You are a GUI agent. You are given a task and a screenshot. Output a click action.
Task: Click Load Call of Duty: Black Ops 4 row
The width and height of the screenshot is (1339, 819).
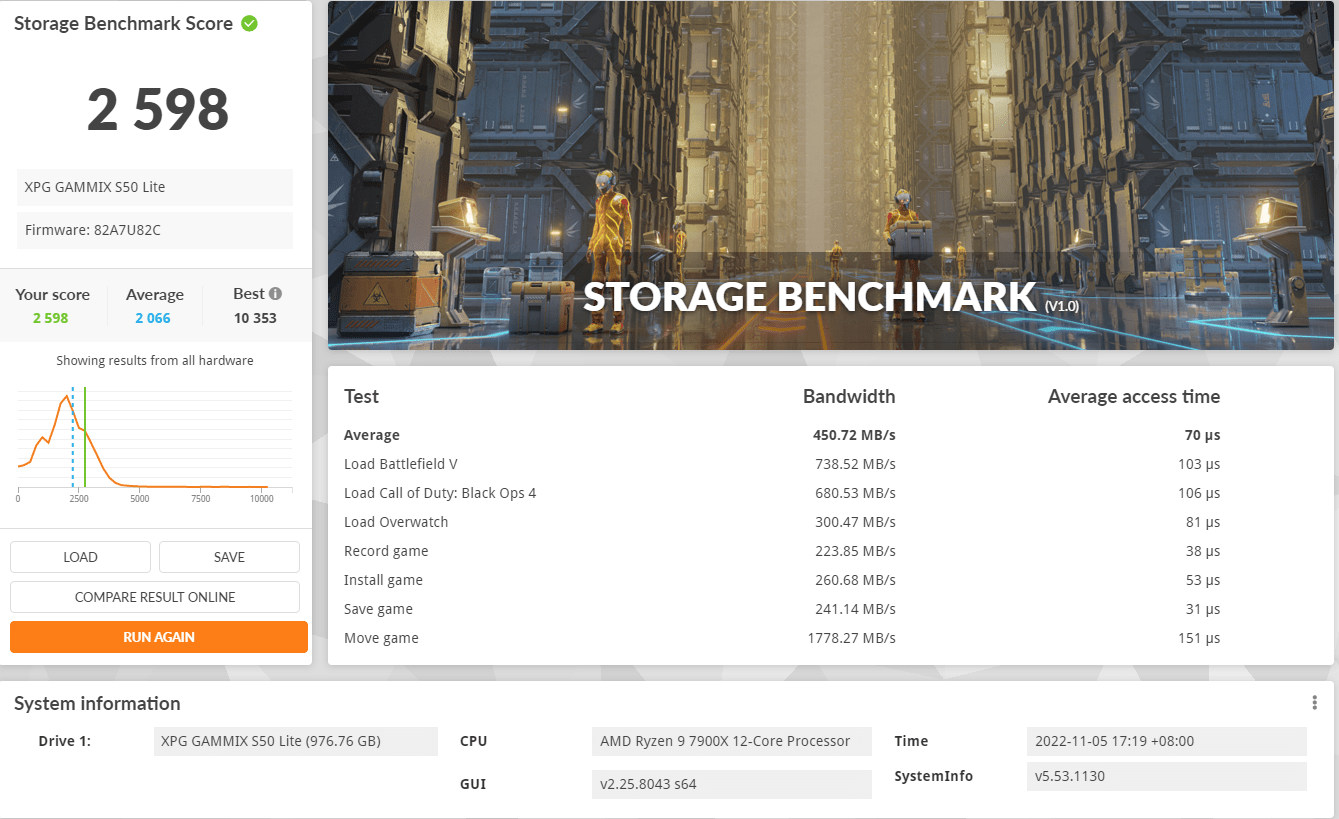[440, 493]
